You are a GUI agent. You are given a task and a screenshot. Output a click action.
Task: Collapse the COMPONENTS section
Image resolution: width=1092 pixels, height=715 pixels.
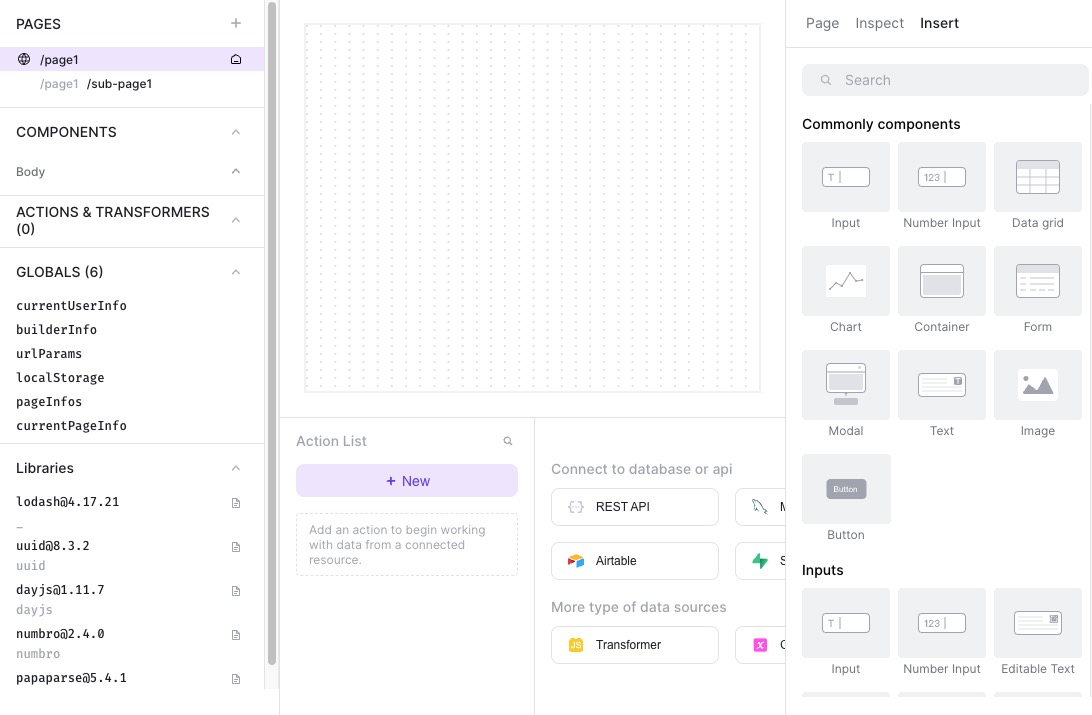pos(236,131)
